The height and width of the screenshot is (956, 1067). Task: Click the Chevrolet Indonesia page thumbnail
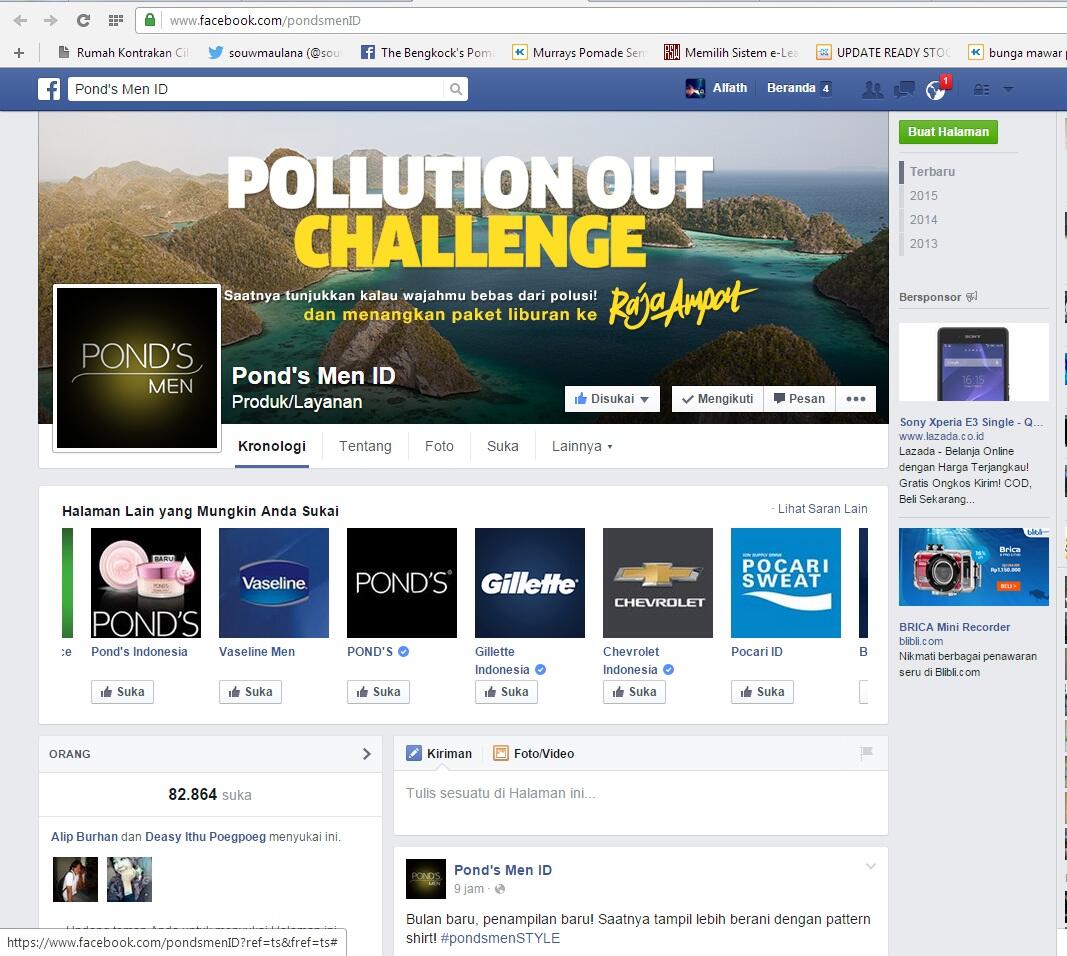tap(658, 583)
